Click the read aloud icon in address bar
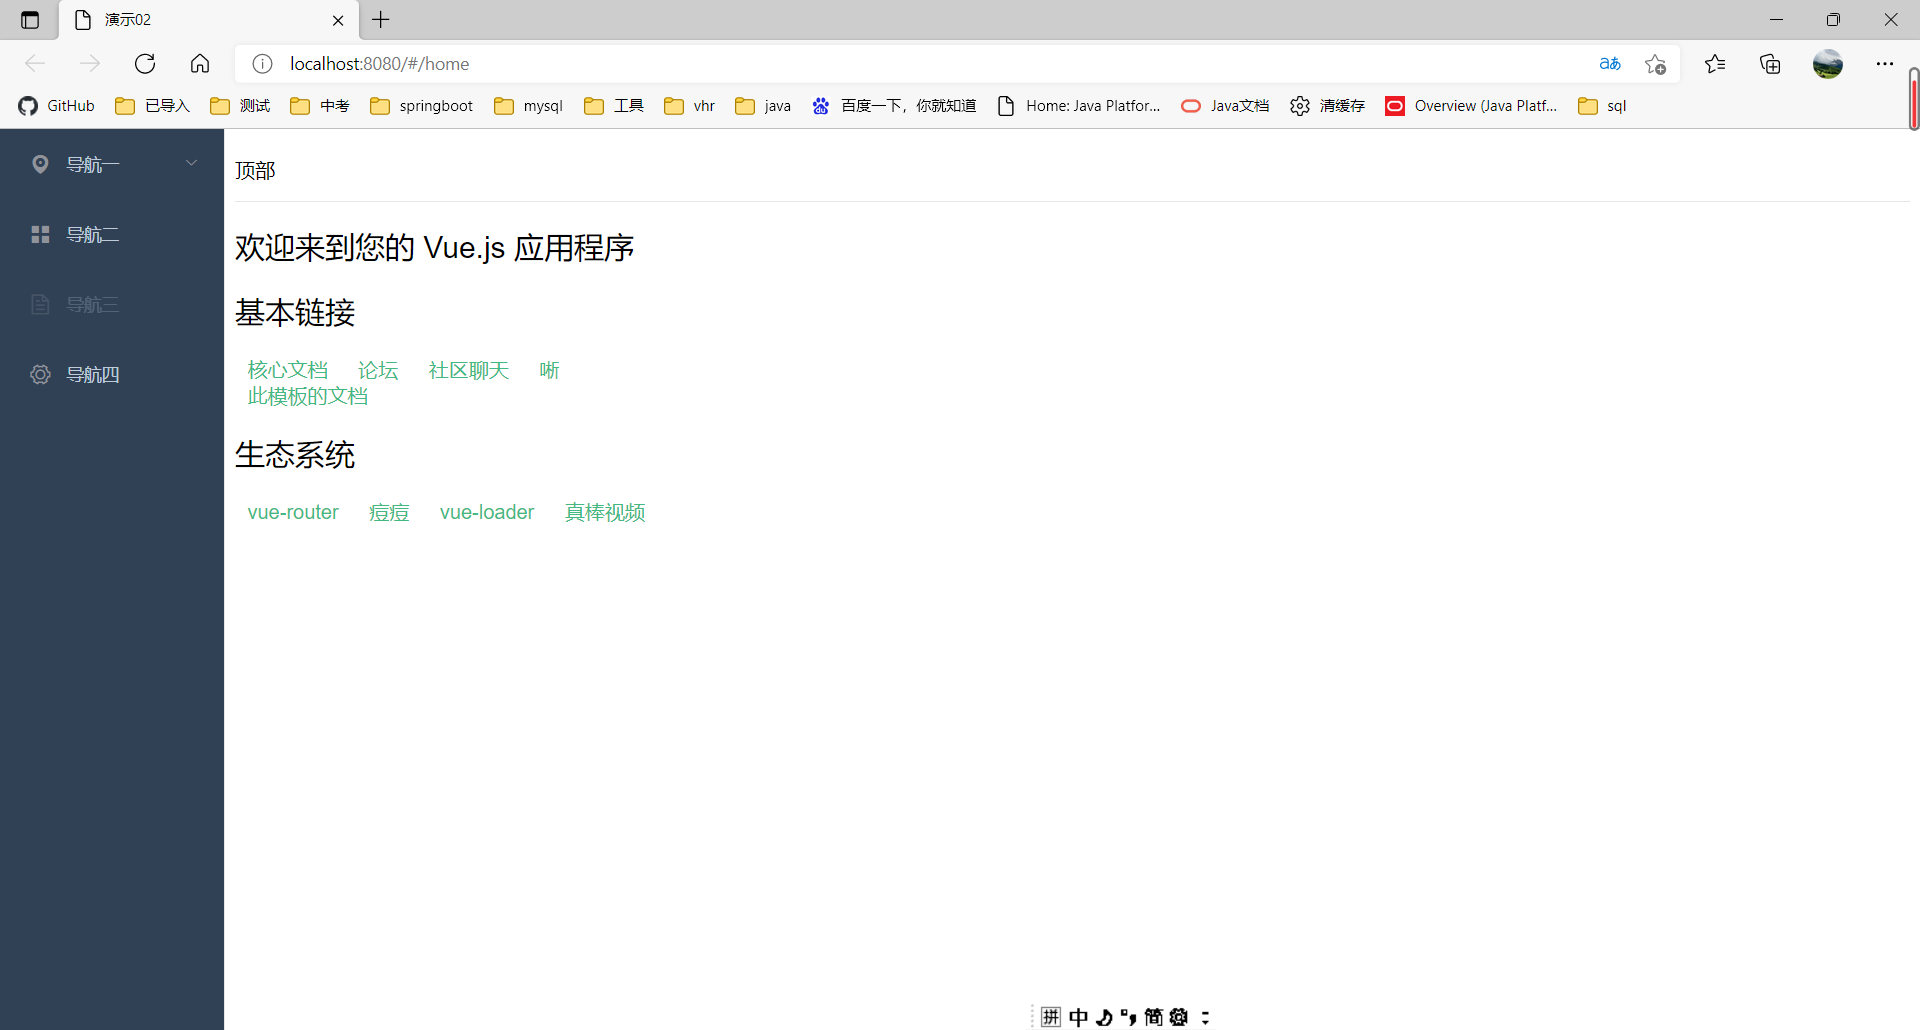 coord(1610,63)
